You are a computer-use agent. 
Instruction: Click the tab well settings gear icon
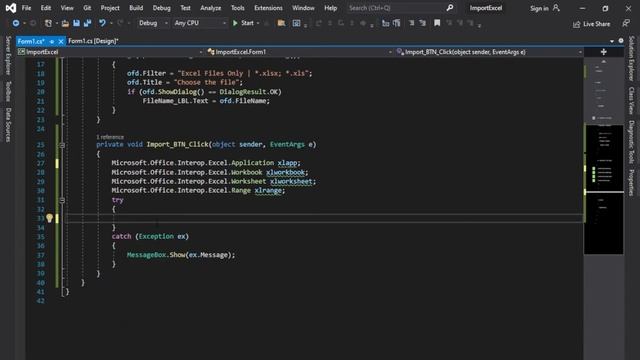point(621,41)
